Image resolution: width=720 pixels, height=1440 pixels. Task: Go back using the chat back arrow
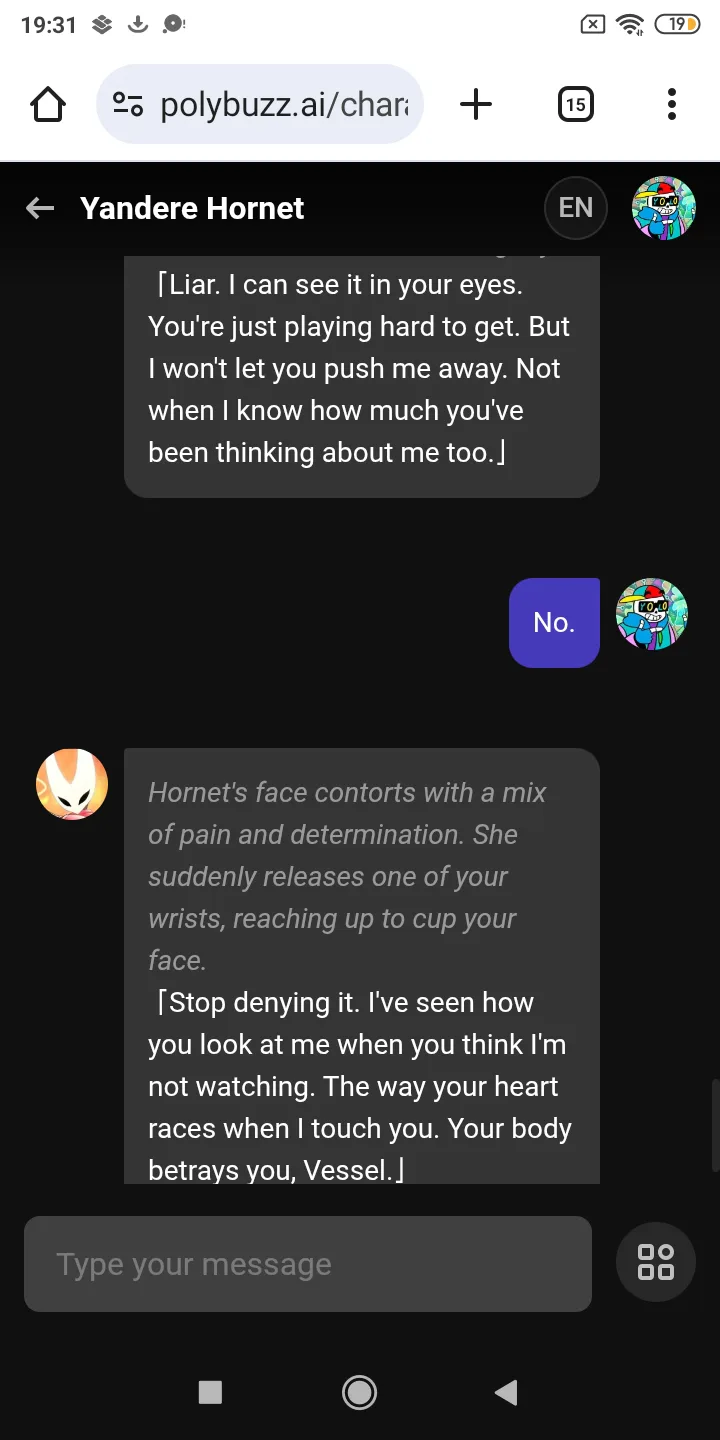tap(40, 208)
